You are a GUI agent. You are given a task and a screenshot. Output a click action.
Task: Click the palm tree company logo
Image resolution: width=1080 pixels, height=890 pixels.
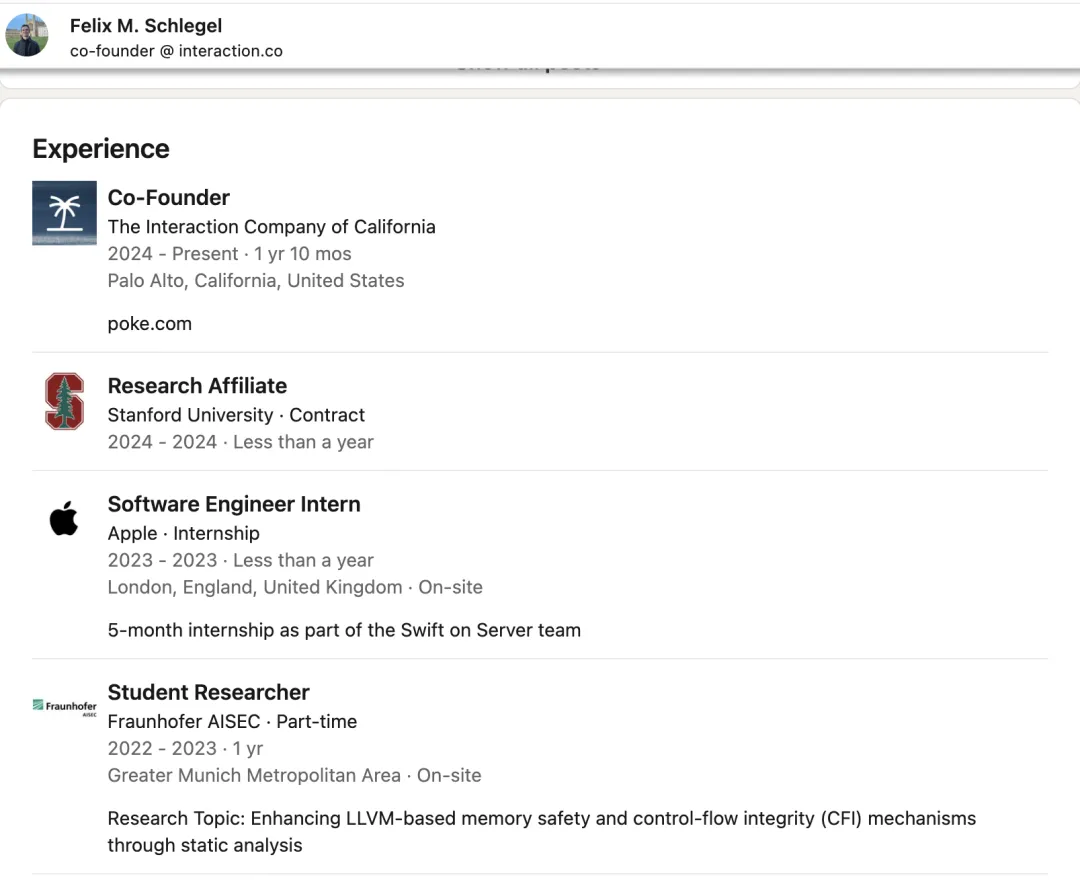[x=64, y=213]
